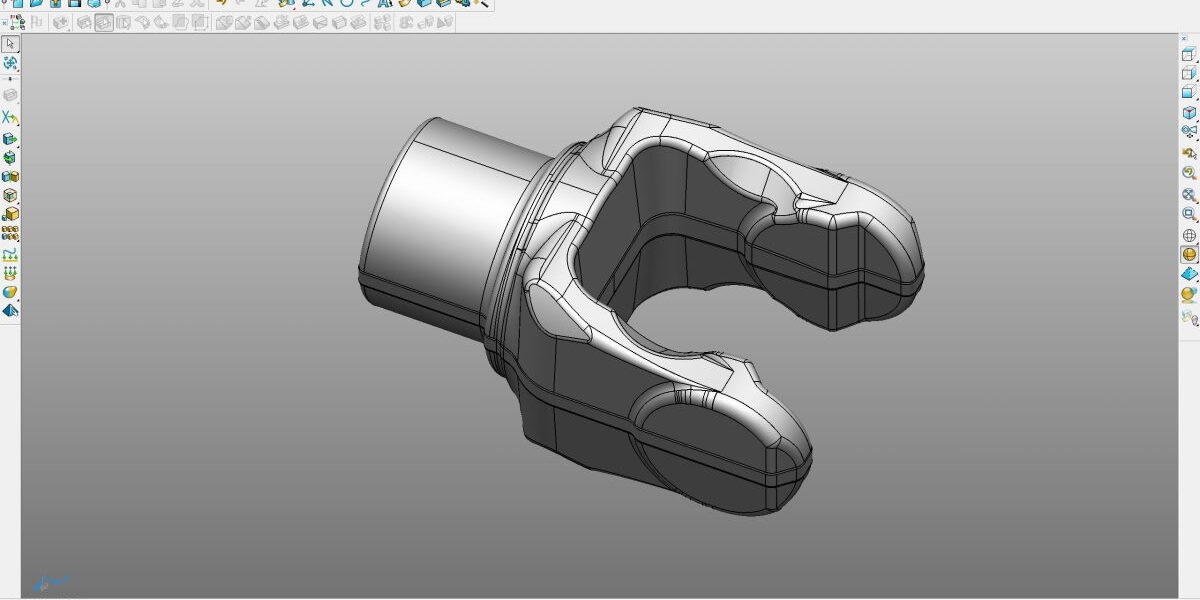Select the wireframe globe rendering icon
Viewport: 1200px width, 600px height.
coord(1189,235)
